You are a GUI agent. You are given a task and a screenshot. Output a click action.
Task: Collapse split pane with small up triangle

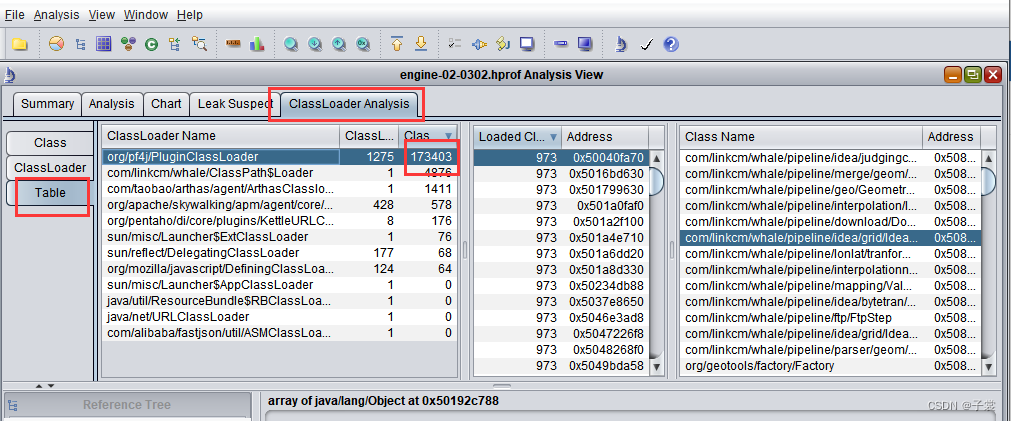click(x=39, y=386)
